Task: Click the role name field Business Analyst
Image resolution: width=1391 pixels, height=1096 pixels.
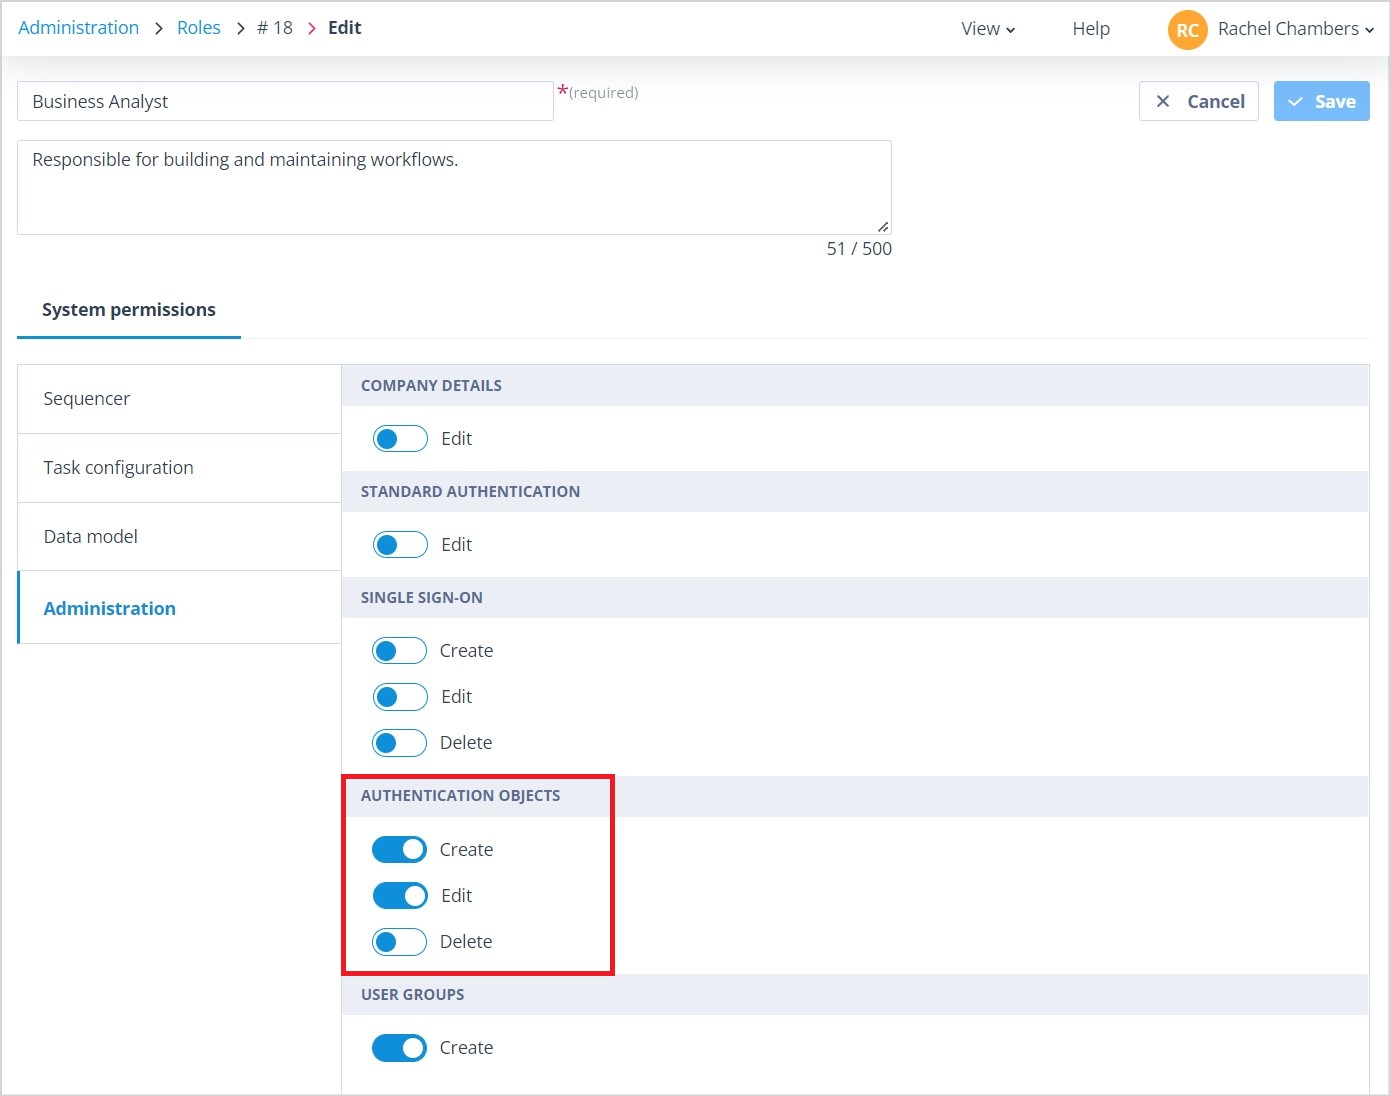Action: coord(285,101)
